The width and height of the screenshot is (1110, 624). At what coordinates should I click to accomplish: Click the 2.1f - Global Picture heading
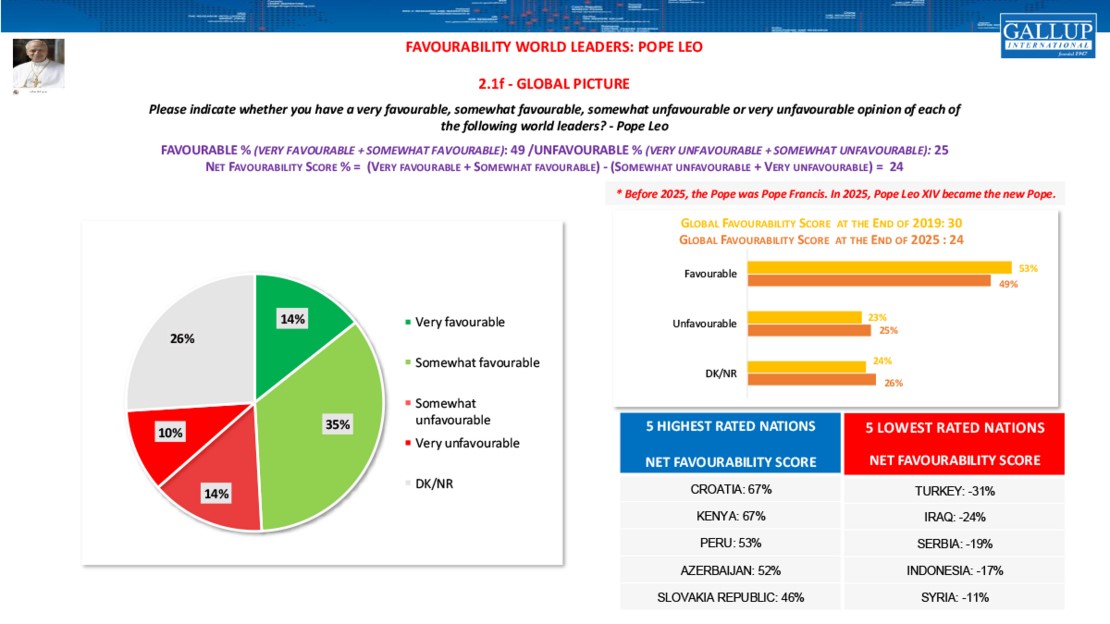pos(553,84)
